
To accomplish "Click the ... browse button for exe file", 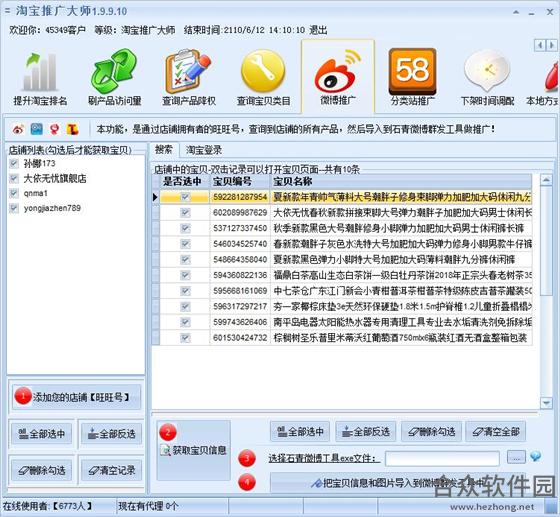I will [x=516, y=457].
